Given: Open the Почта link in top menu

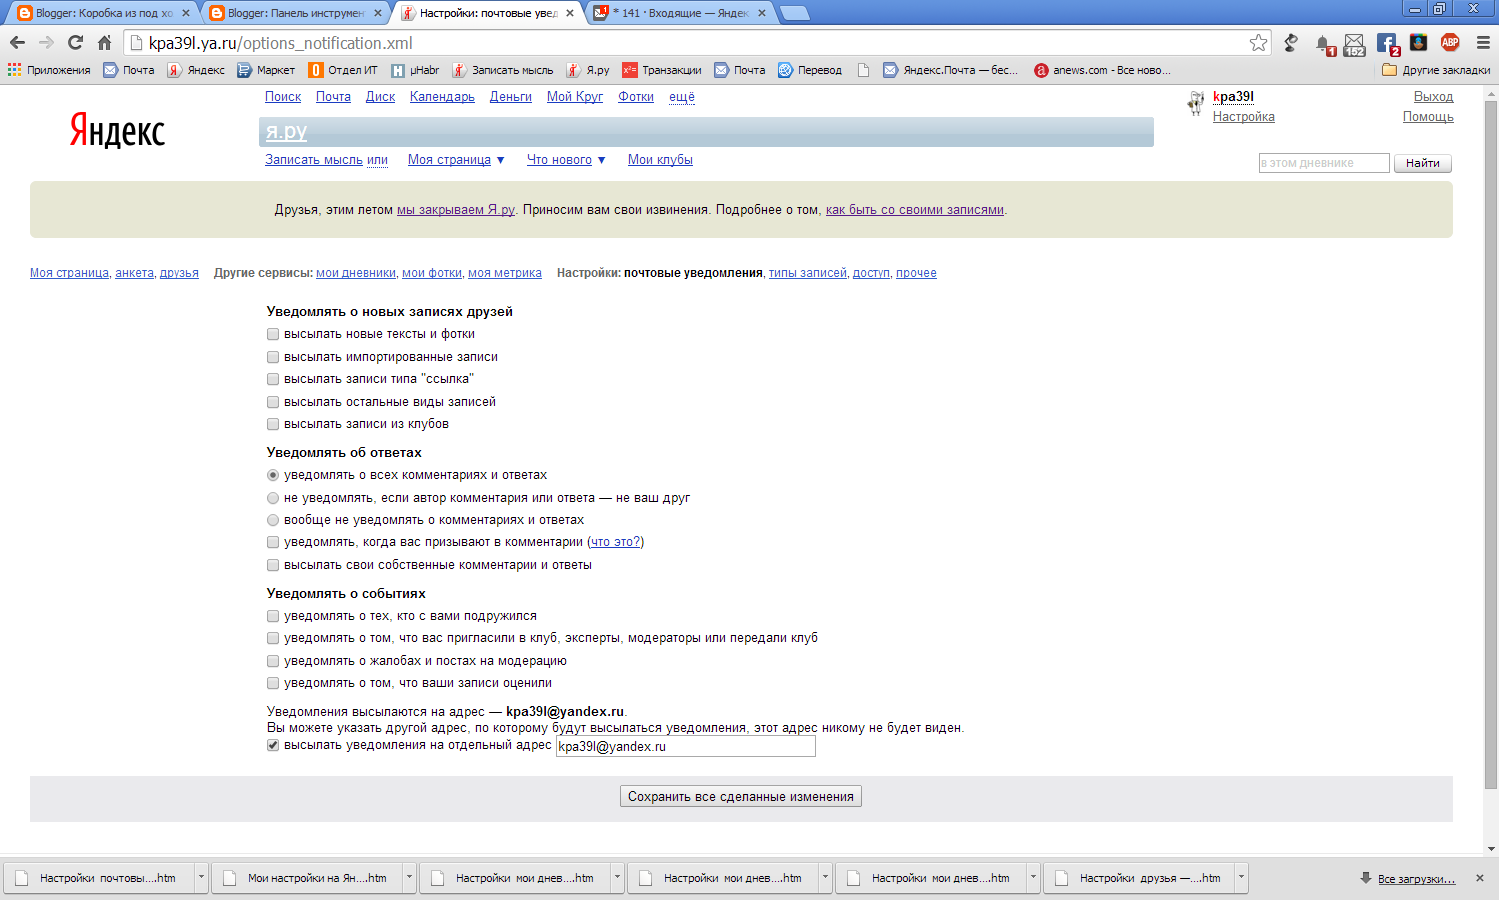Looking at the screenshot, I should click(333, 97).
